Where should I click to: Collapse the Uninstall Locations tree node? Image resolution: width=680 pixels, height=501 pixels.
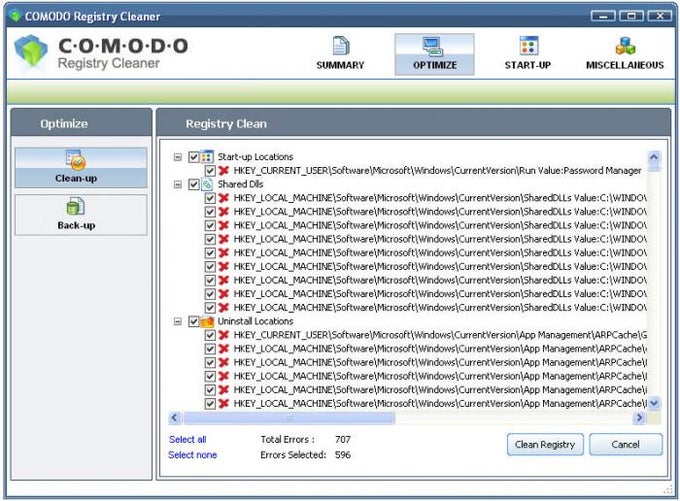(x=177, y=322)
